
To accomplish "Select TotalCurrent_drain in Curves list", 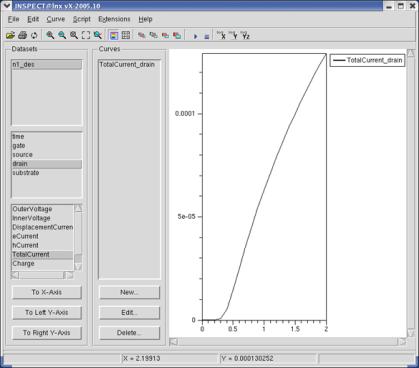I will point(129,64).
